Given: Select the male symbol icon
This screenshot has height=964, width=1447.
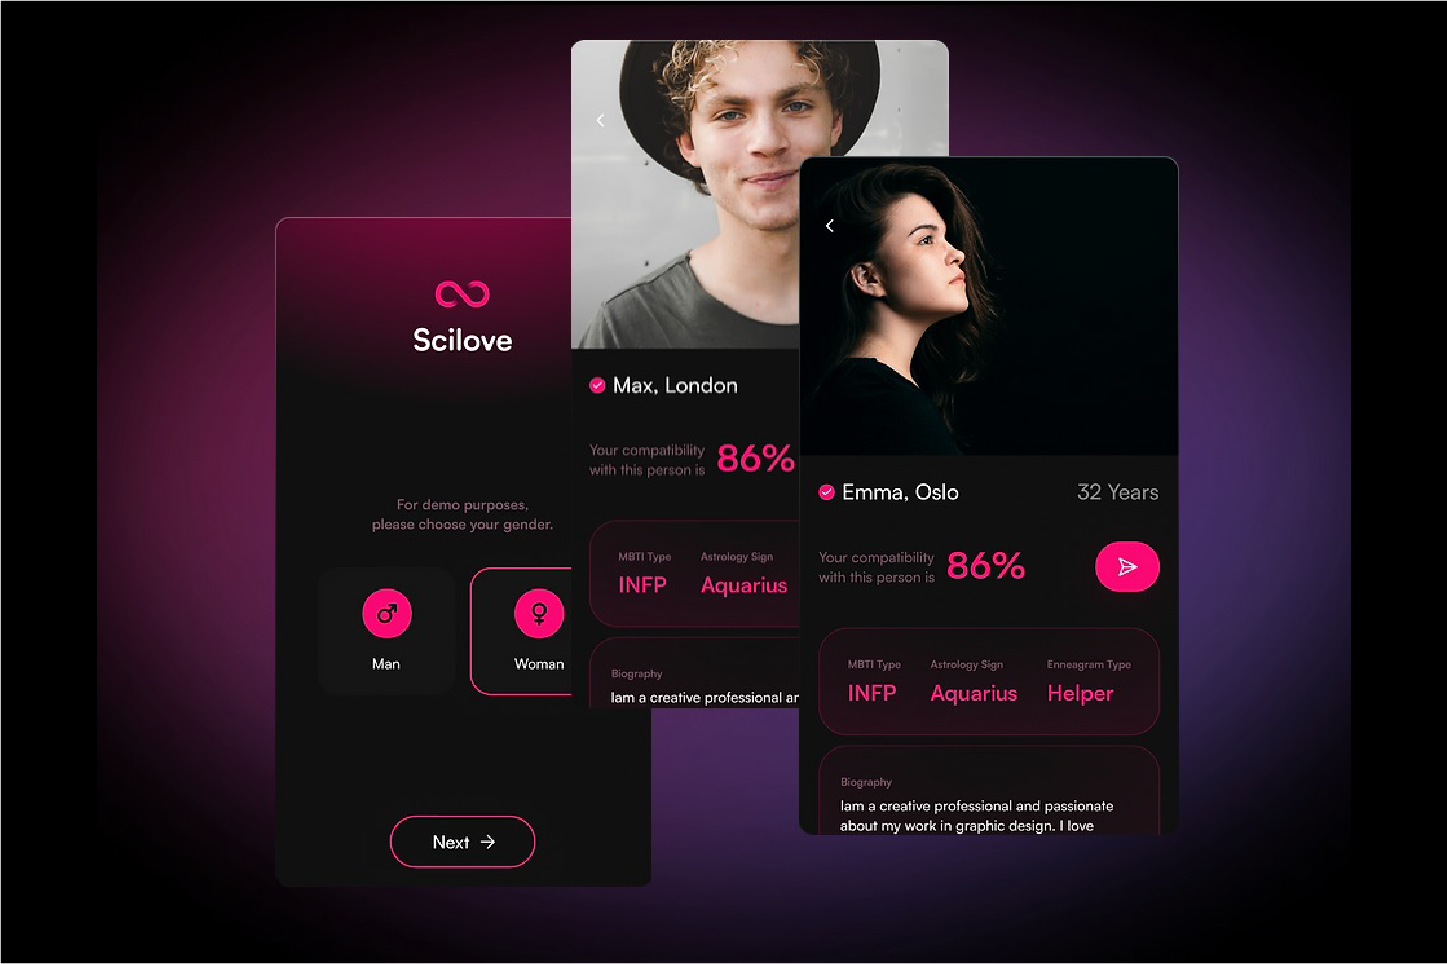Looking at the screenshot, I should click(387, 613).
